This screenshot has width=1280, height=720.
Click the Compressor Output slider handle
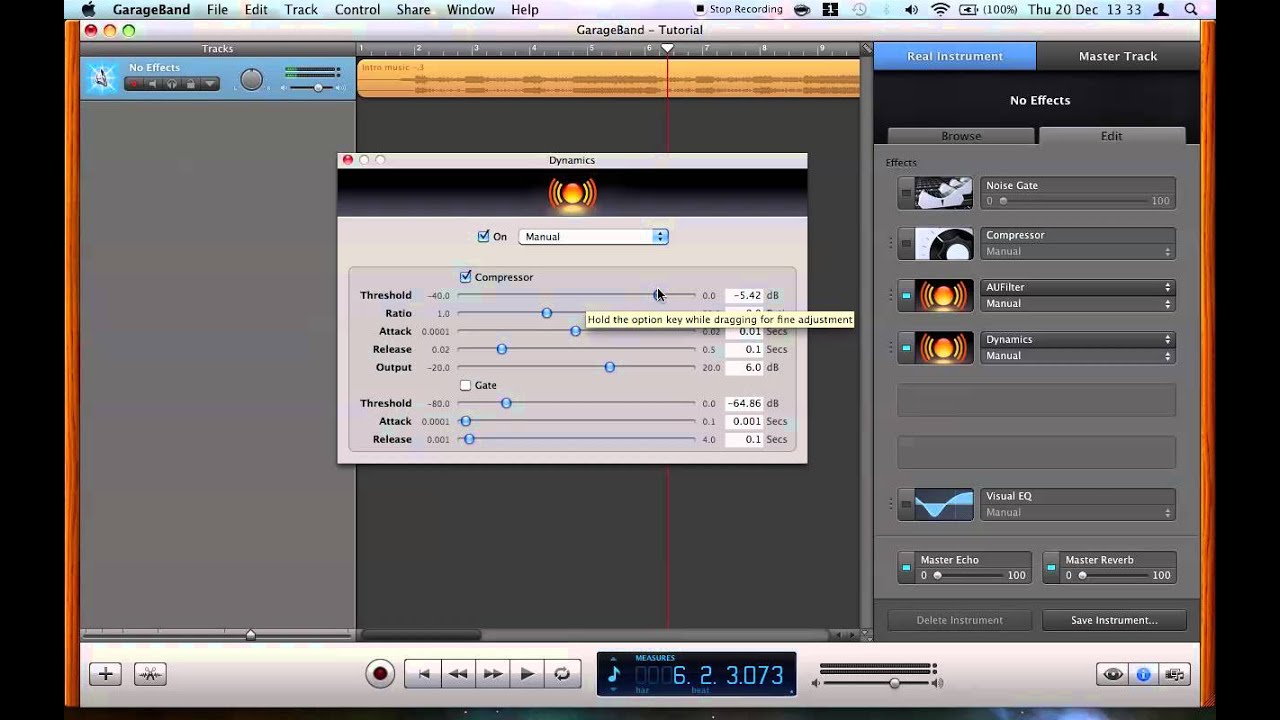click(x=610, y=367)
